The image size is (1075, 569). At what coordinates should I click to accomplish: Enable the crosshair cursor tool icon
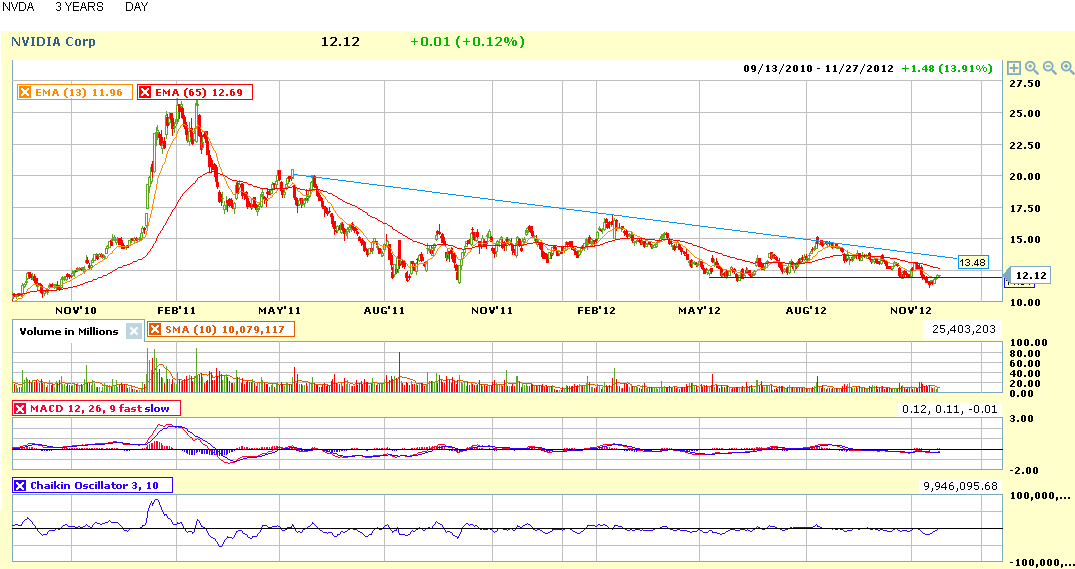coord(1014,68)
